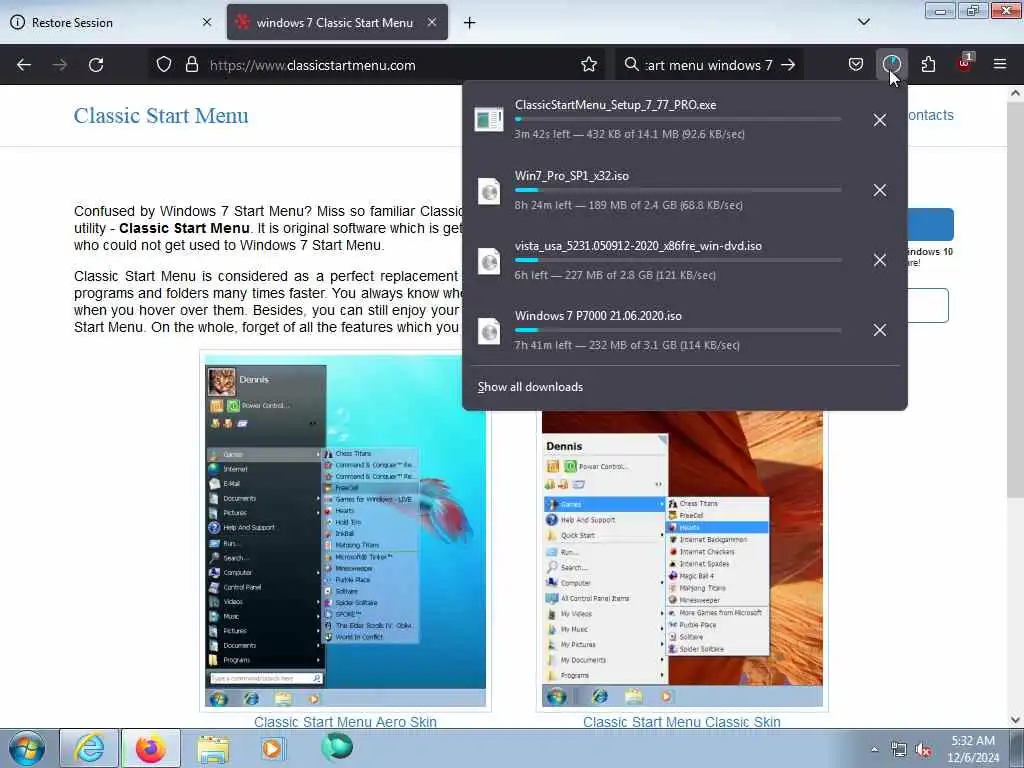Viewport: 1024px width, 768px height.
Task: Select Win7_Pro_SP1_x32.iso file name
Action: (571, 176)
